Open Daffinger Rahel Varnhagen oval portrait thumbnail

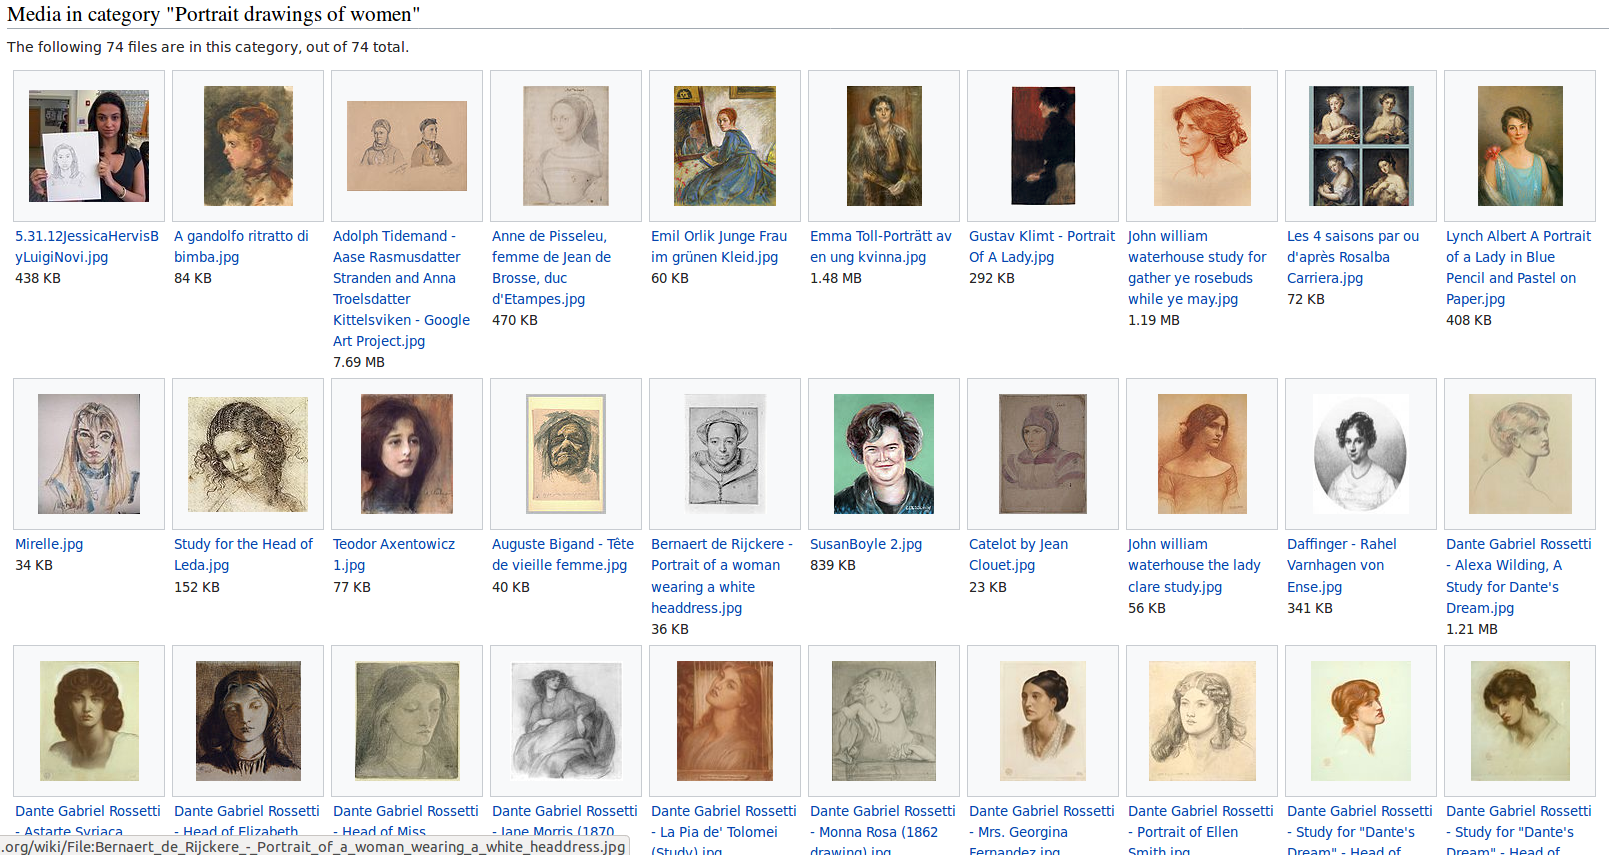(x=1361, y=454)
